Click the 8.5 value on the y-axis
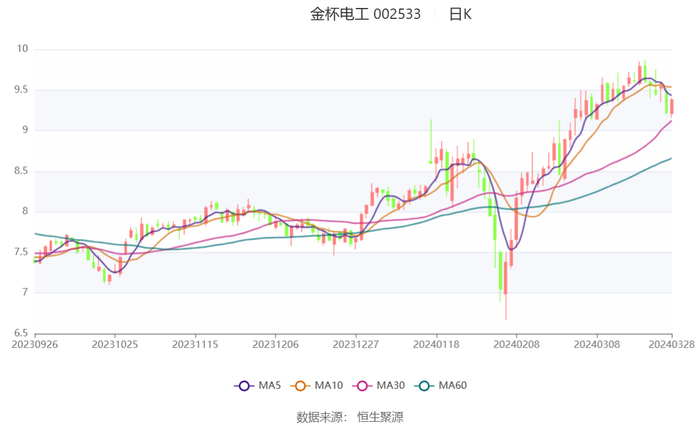Viewport: 700px width, 426px height. 20,171
